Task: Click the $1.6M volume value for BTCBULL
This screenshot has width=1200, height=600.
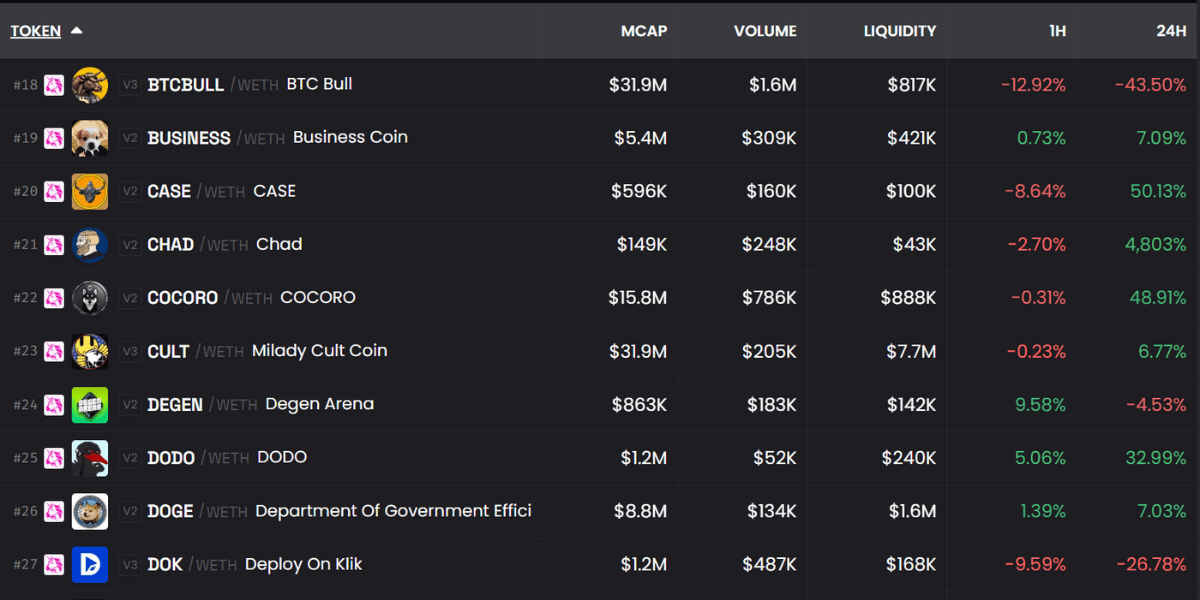Action: [x=773, y=85]
